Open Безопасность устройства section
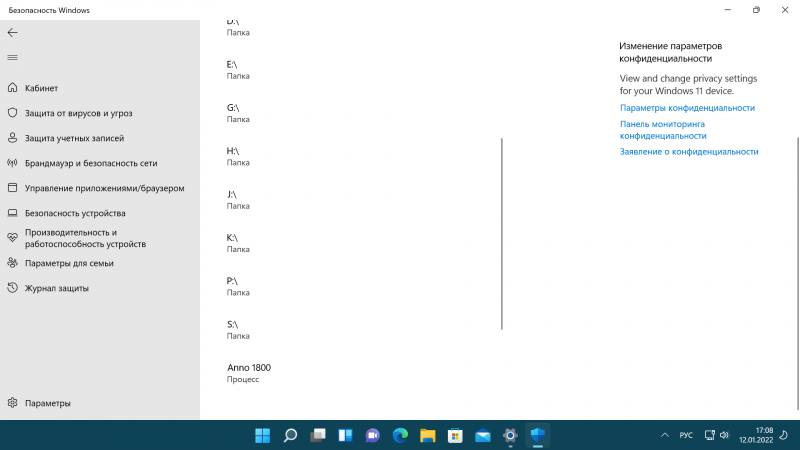The image size is (800, 450). click(x=75, y=213)
